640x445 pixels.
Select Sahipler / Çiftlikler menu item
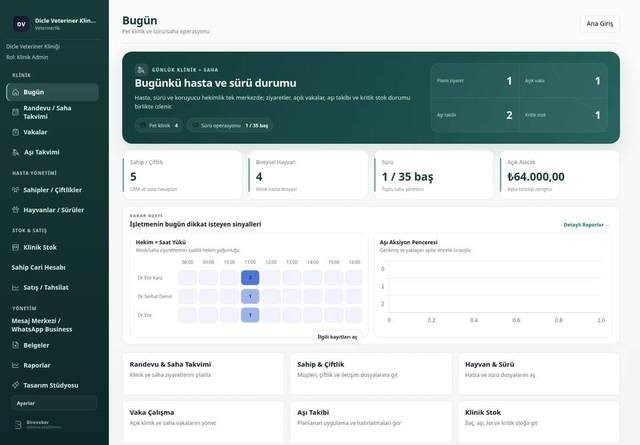(52, 190)
